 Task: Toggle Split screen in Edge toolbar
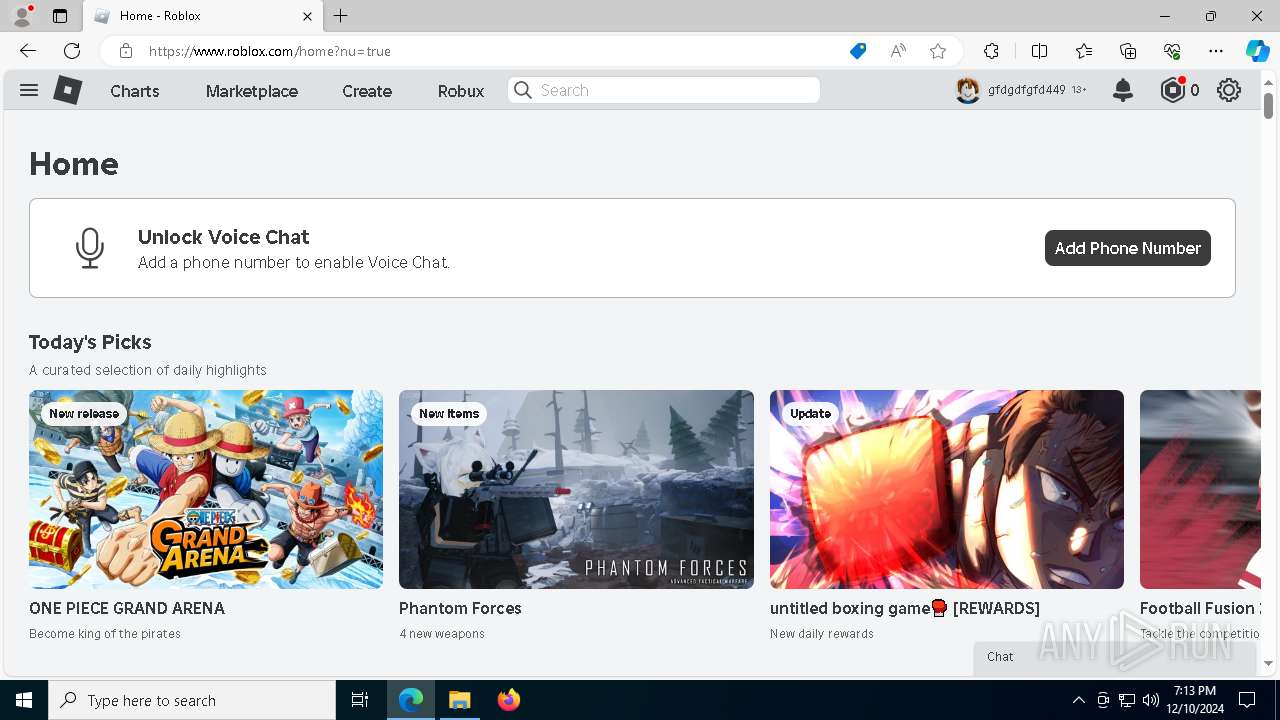point(1039,51)
